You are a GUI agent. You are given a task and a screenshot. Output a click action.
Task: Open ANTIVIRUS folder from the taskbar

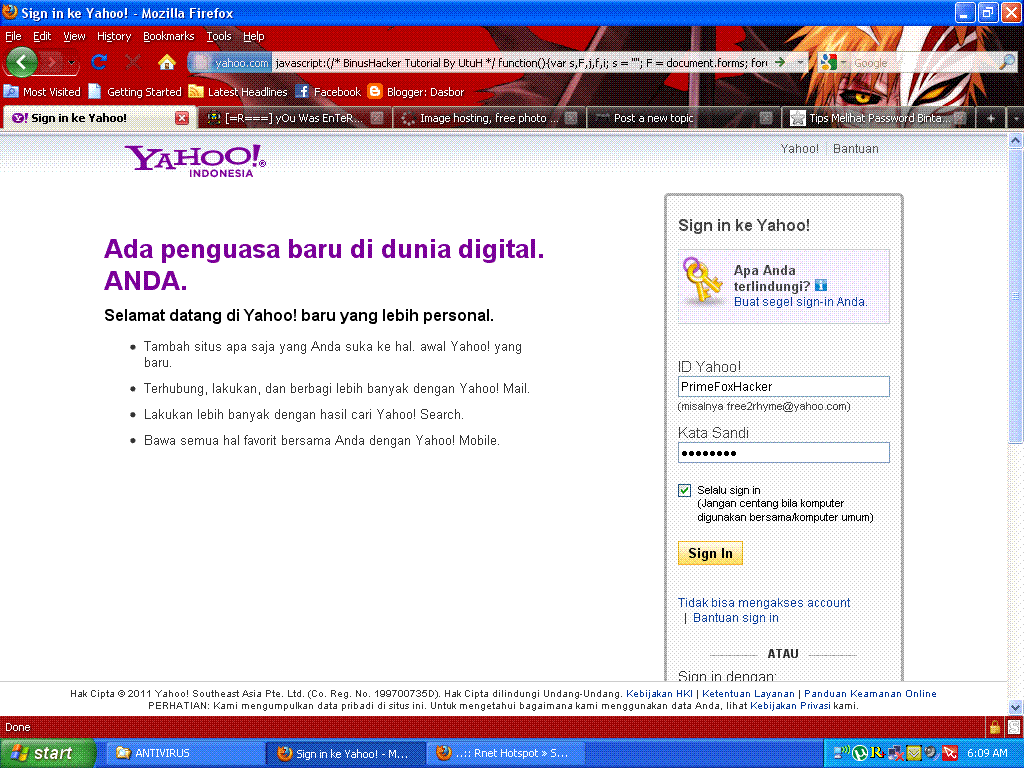tap(185, 753)
